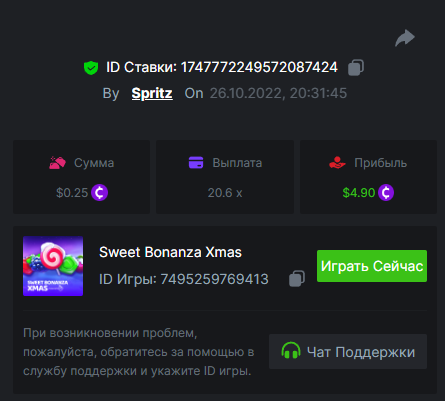Click the share arrow icon
445x401 pixels.
coord(405,38)
